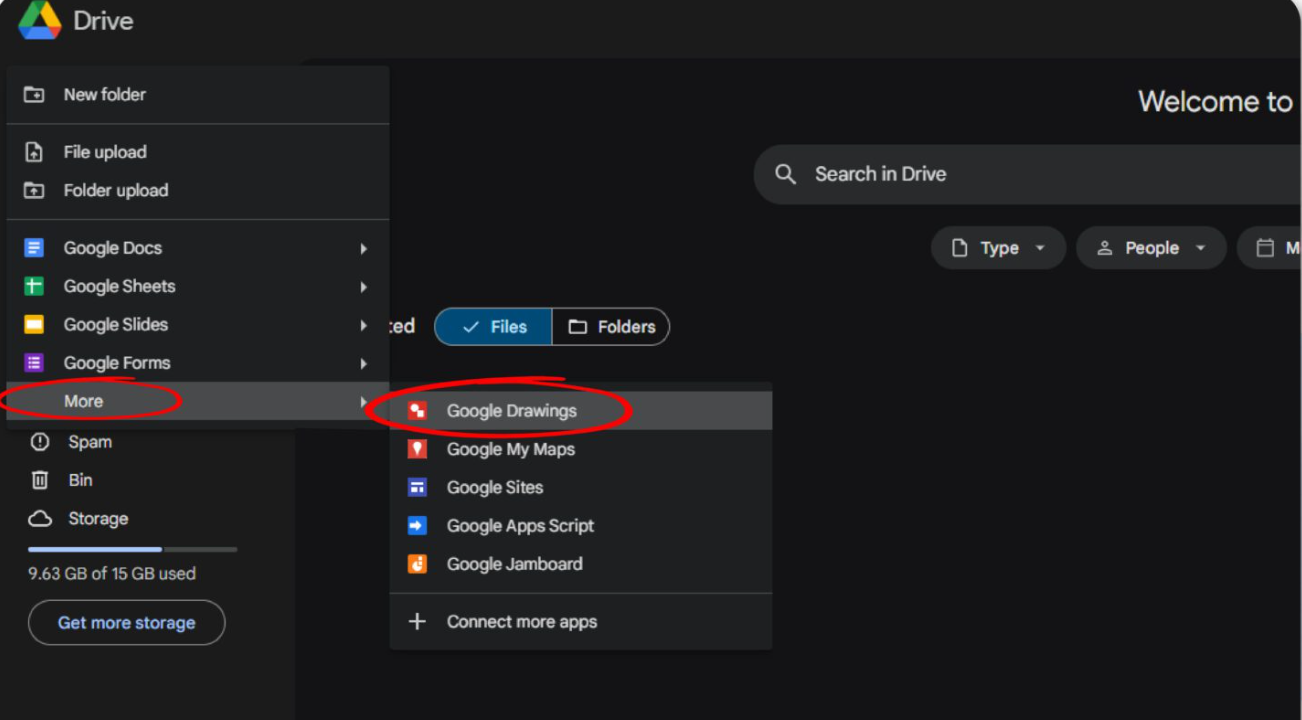Expand the Google Sheets submenu arrow
This screenshot has width=1302, height=720.
tap(364, 287)
